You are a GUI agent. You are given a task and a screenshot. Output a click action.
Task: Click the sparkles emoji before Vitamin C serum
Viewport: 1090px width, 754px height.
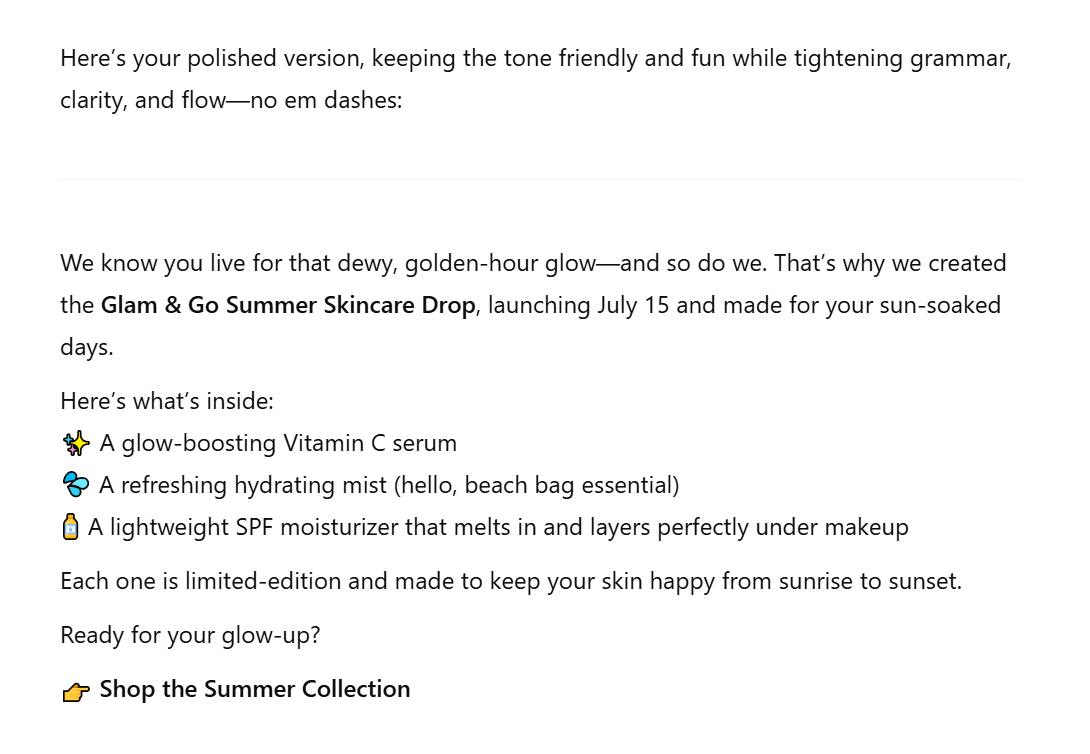click(76, 443)
